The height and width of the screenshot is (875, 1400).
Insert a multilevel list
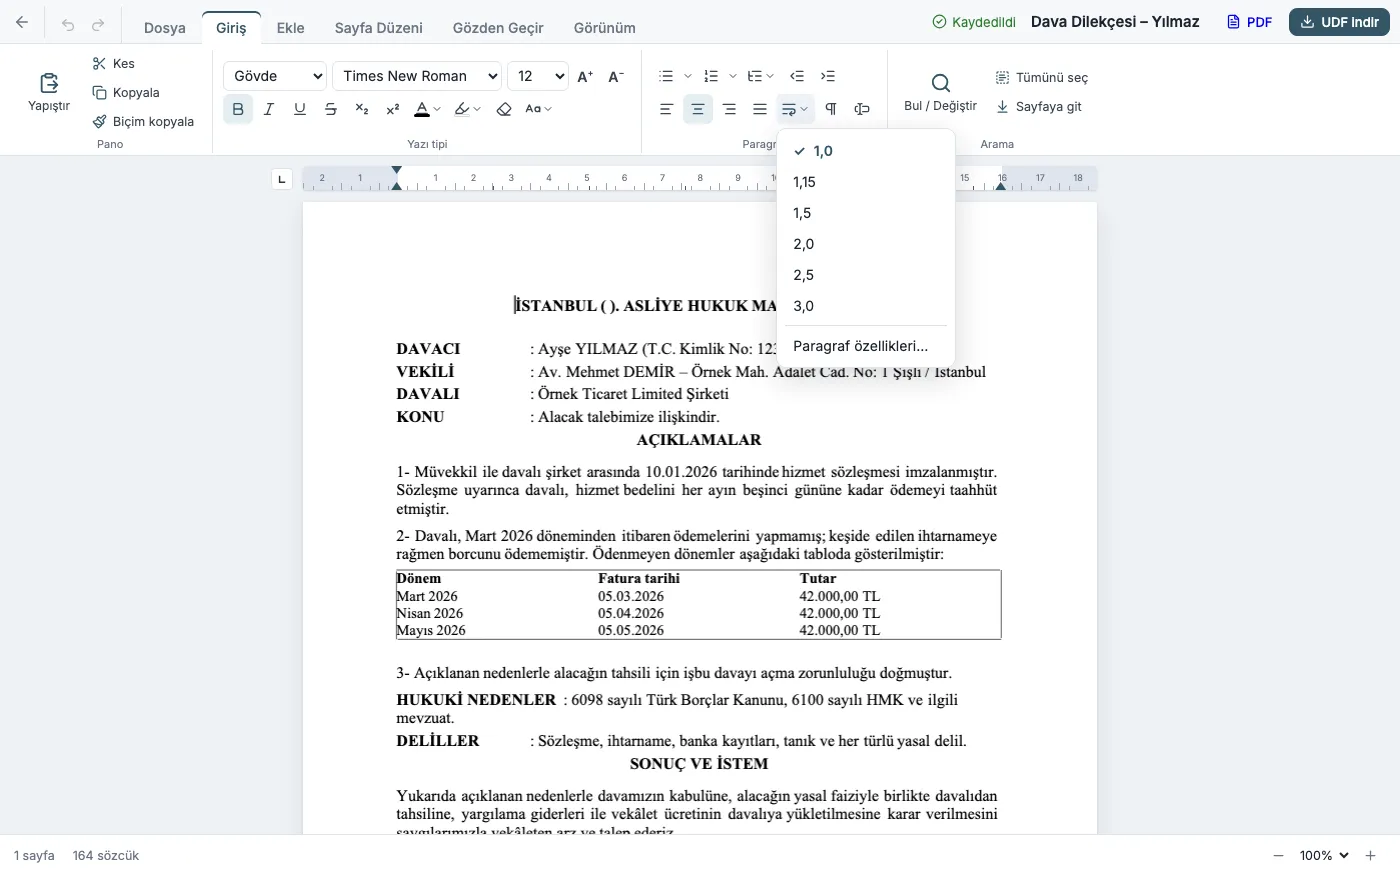755,76
